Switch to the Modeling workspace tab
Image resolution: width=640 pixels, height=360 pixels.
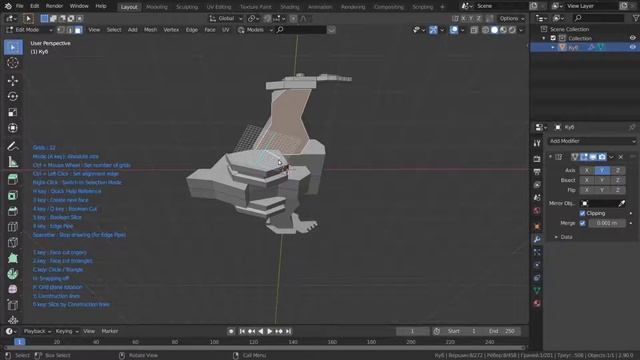tap(157, 7)
